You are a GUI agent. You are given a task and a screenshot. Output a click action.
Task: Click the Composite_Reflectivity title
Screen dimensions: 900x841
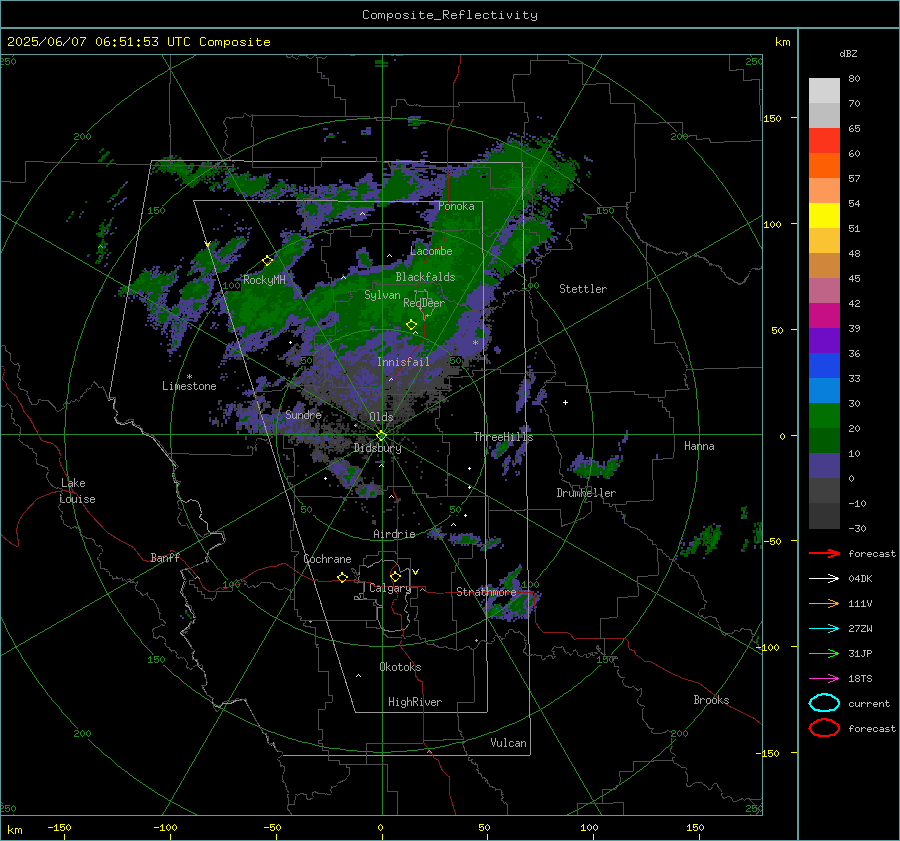click(450, 15)
